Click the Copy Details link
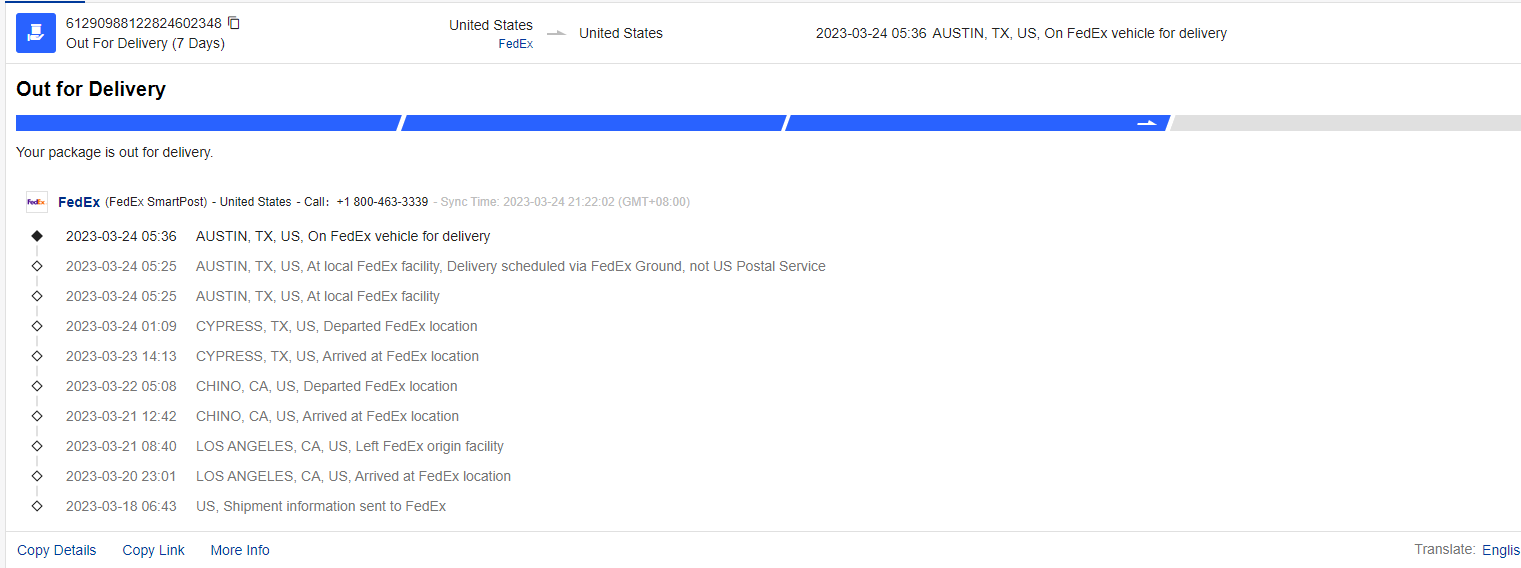1521x568 pixels. tap(57, 550)
